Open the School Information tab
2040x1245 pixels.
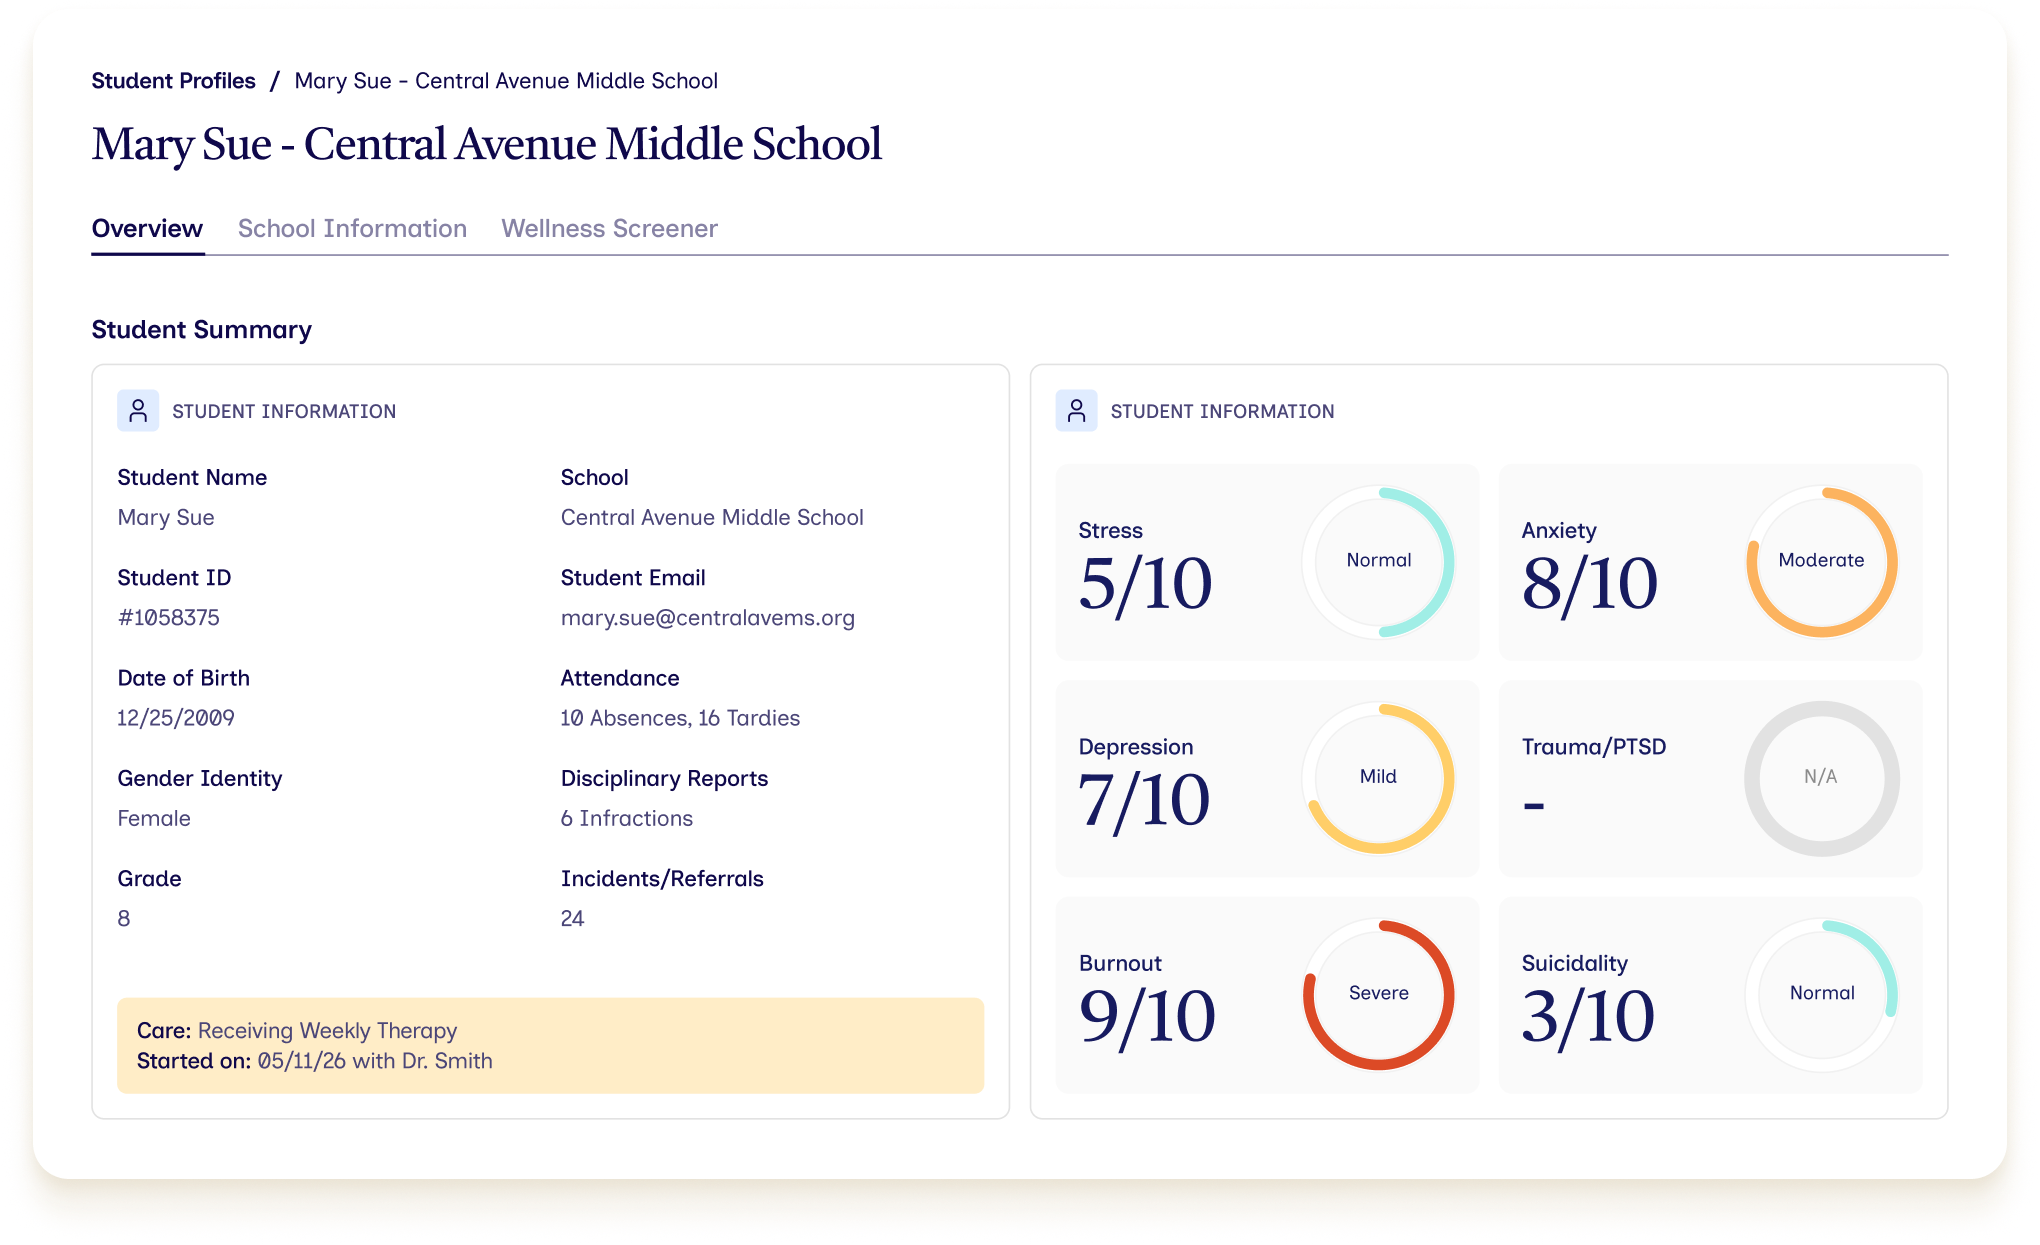coord(352,229)
